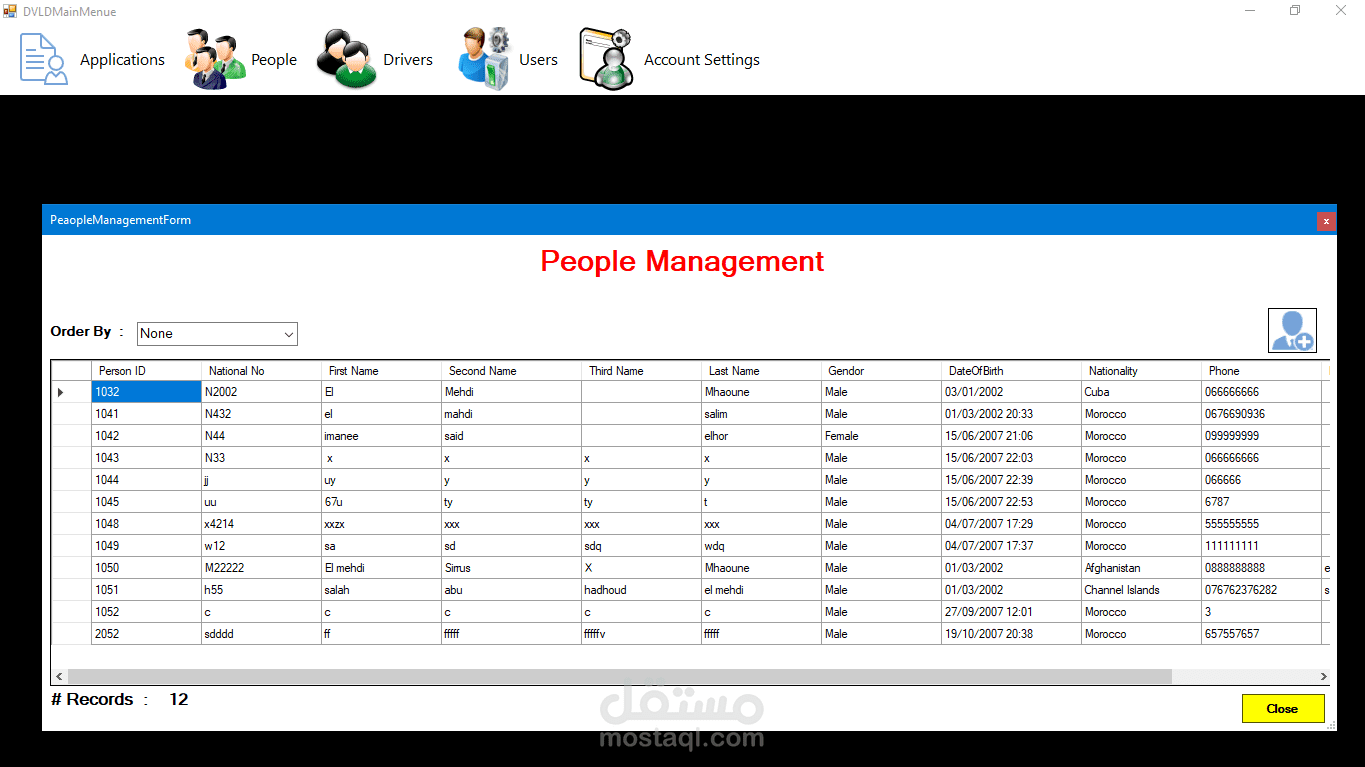
Task: Click Gendor cell Female
Action: pyautogui.click(x=881, y=436)
